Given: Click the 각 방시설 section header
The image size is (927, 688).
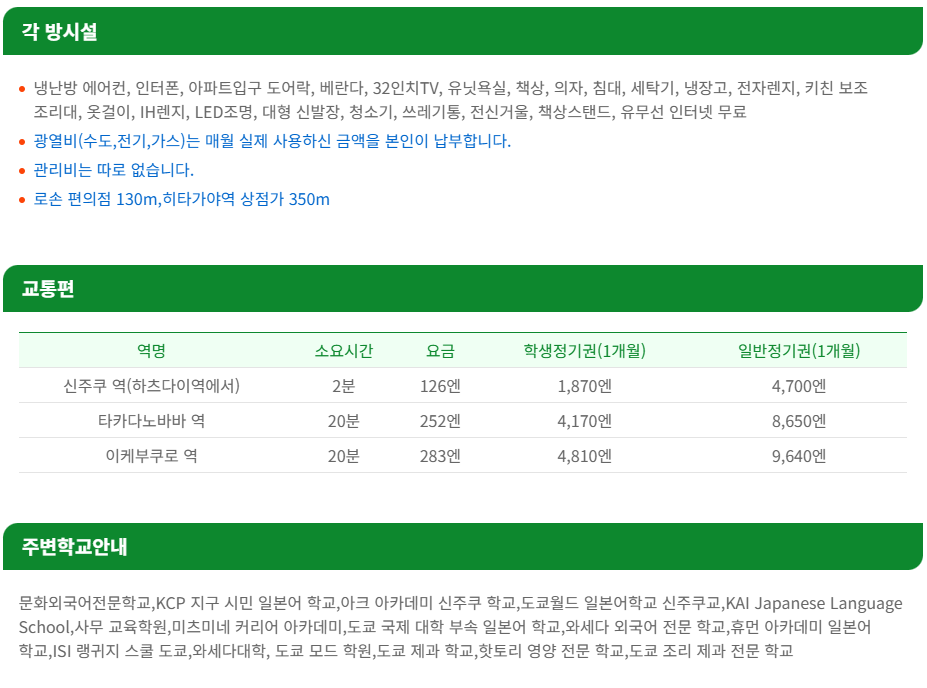Looking at the screenshot, I should [x=60, y=31].
